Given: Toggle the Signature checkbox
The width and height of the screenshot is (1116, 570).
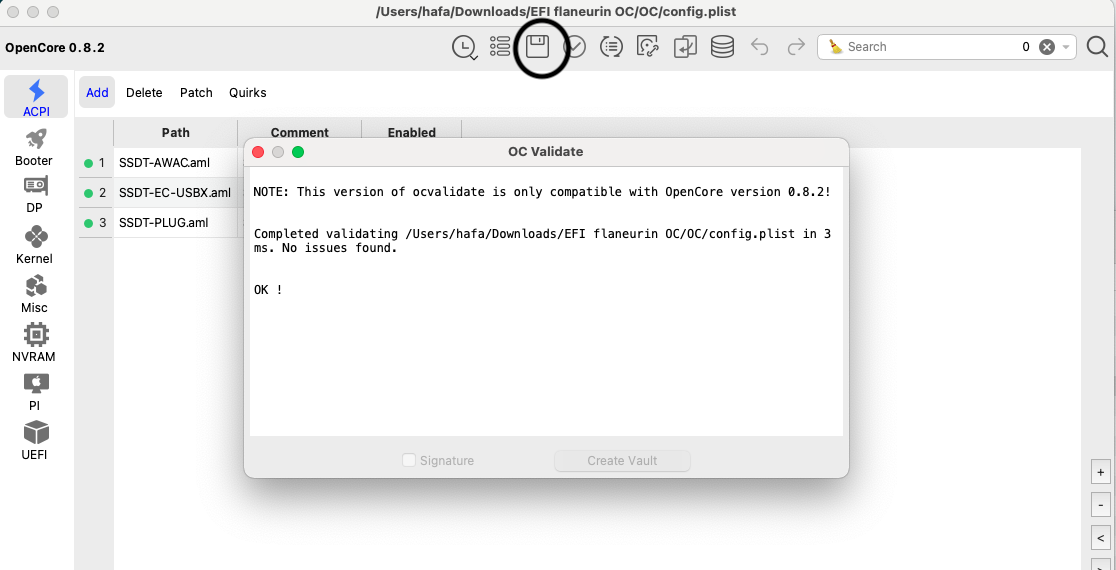Looking at the screenshot, I should [x=409, y=460].
